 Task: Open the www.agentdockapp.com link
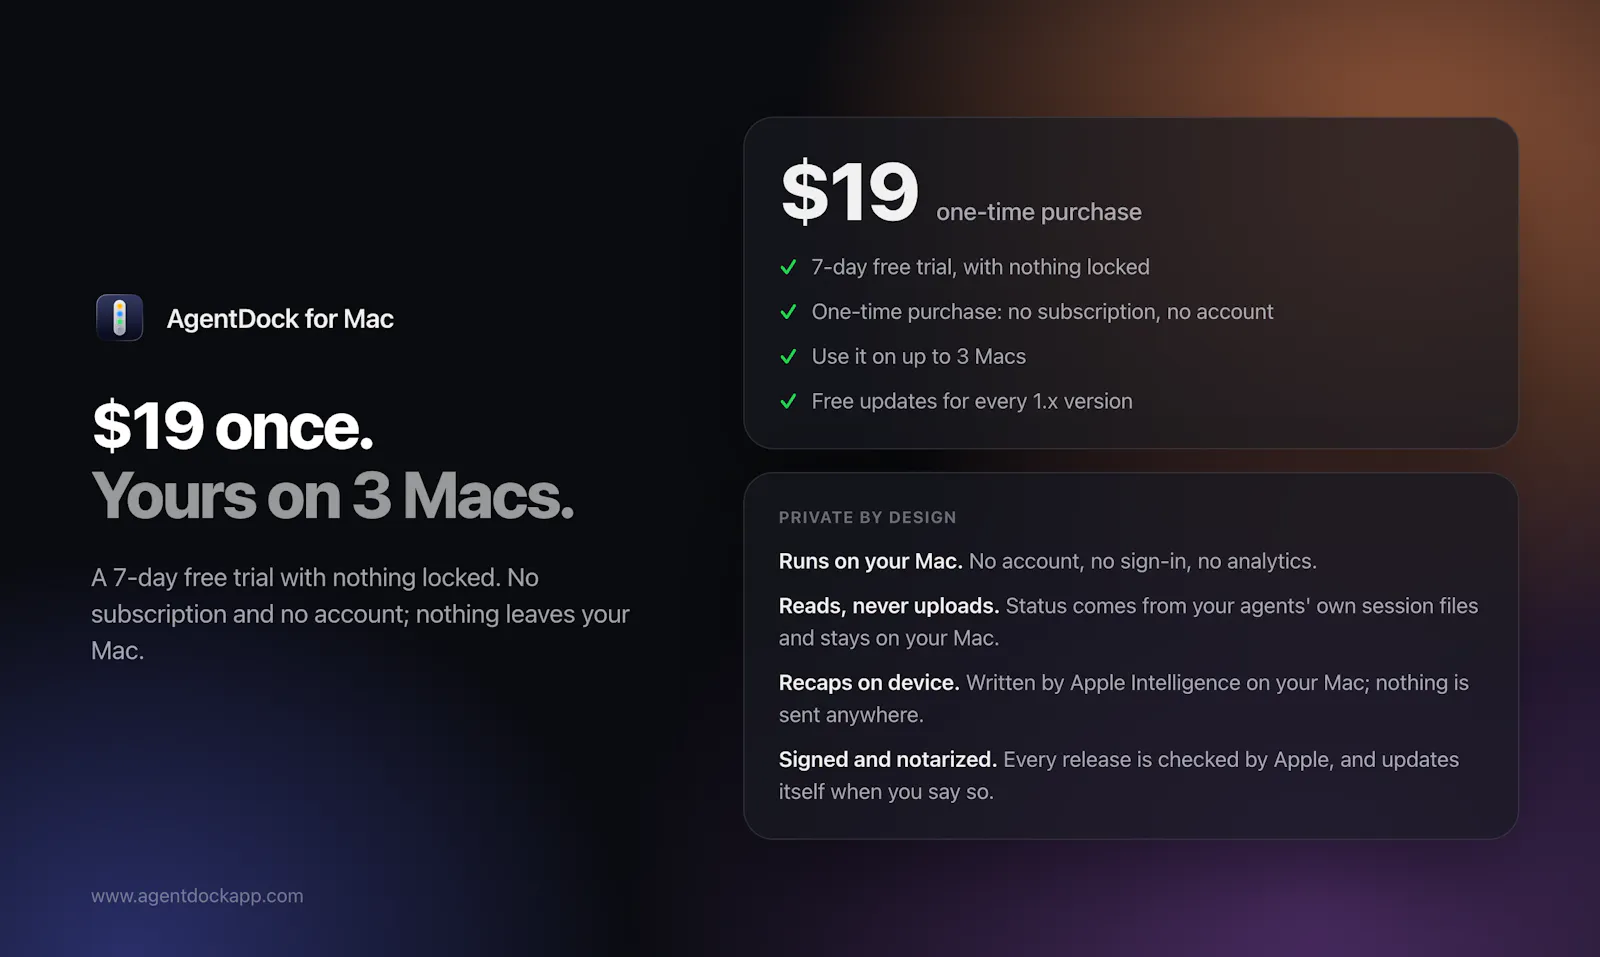(x=197, y=896)
